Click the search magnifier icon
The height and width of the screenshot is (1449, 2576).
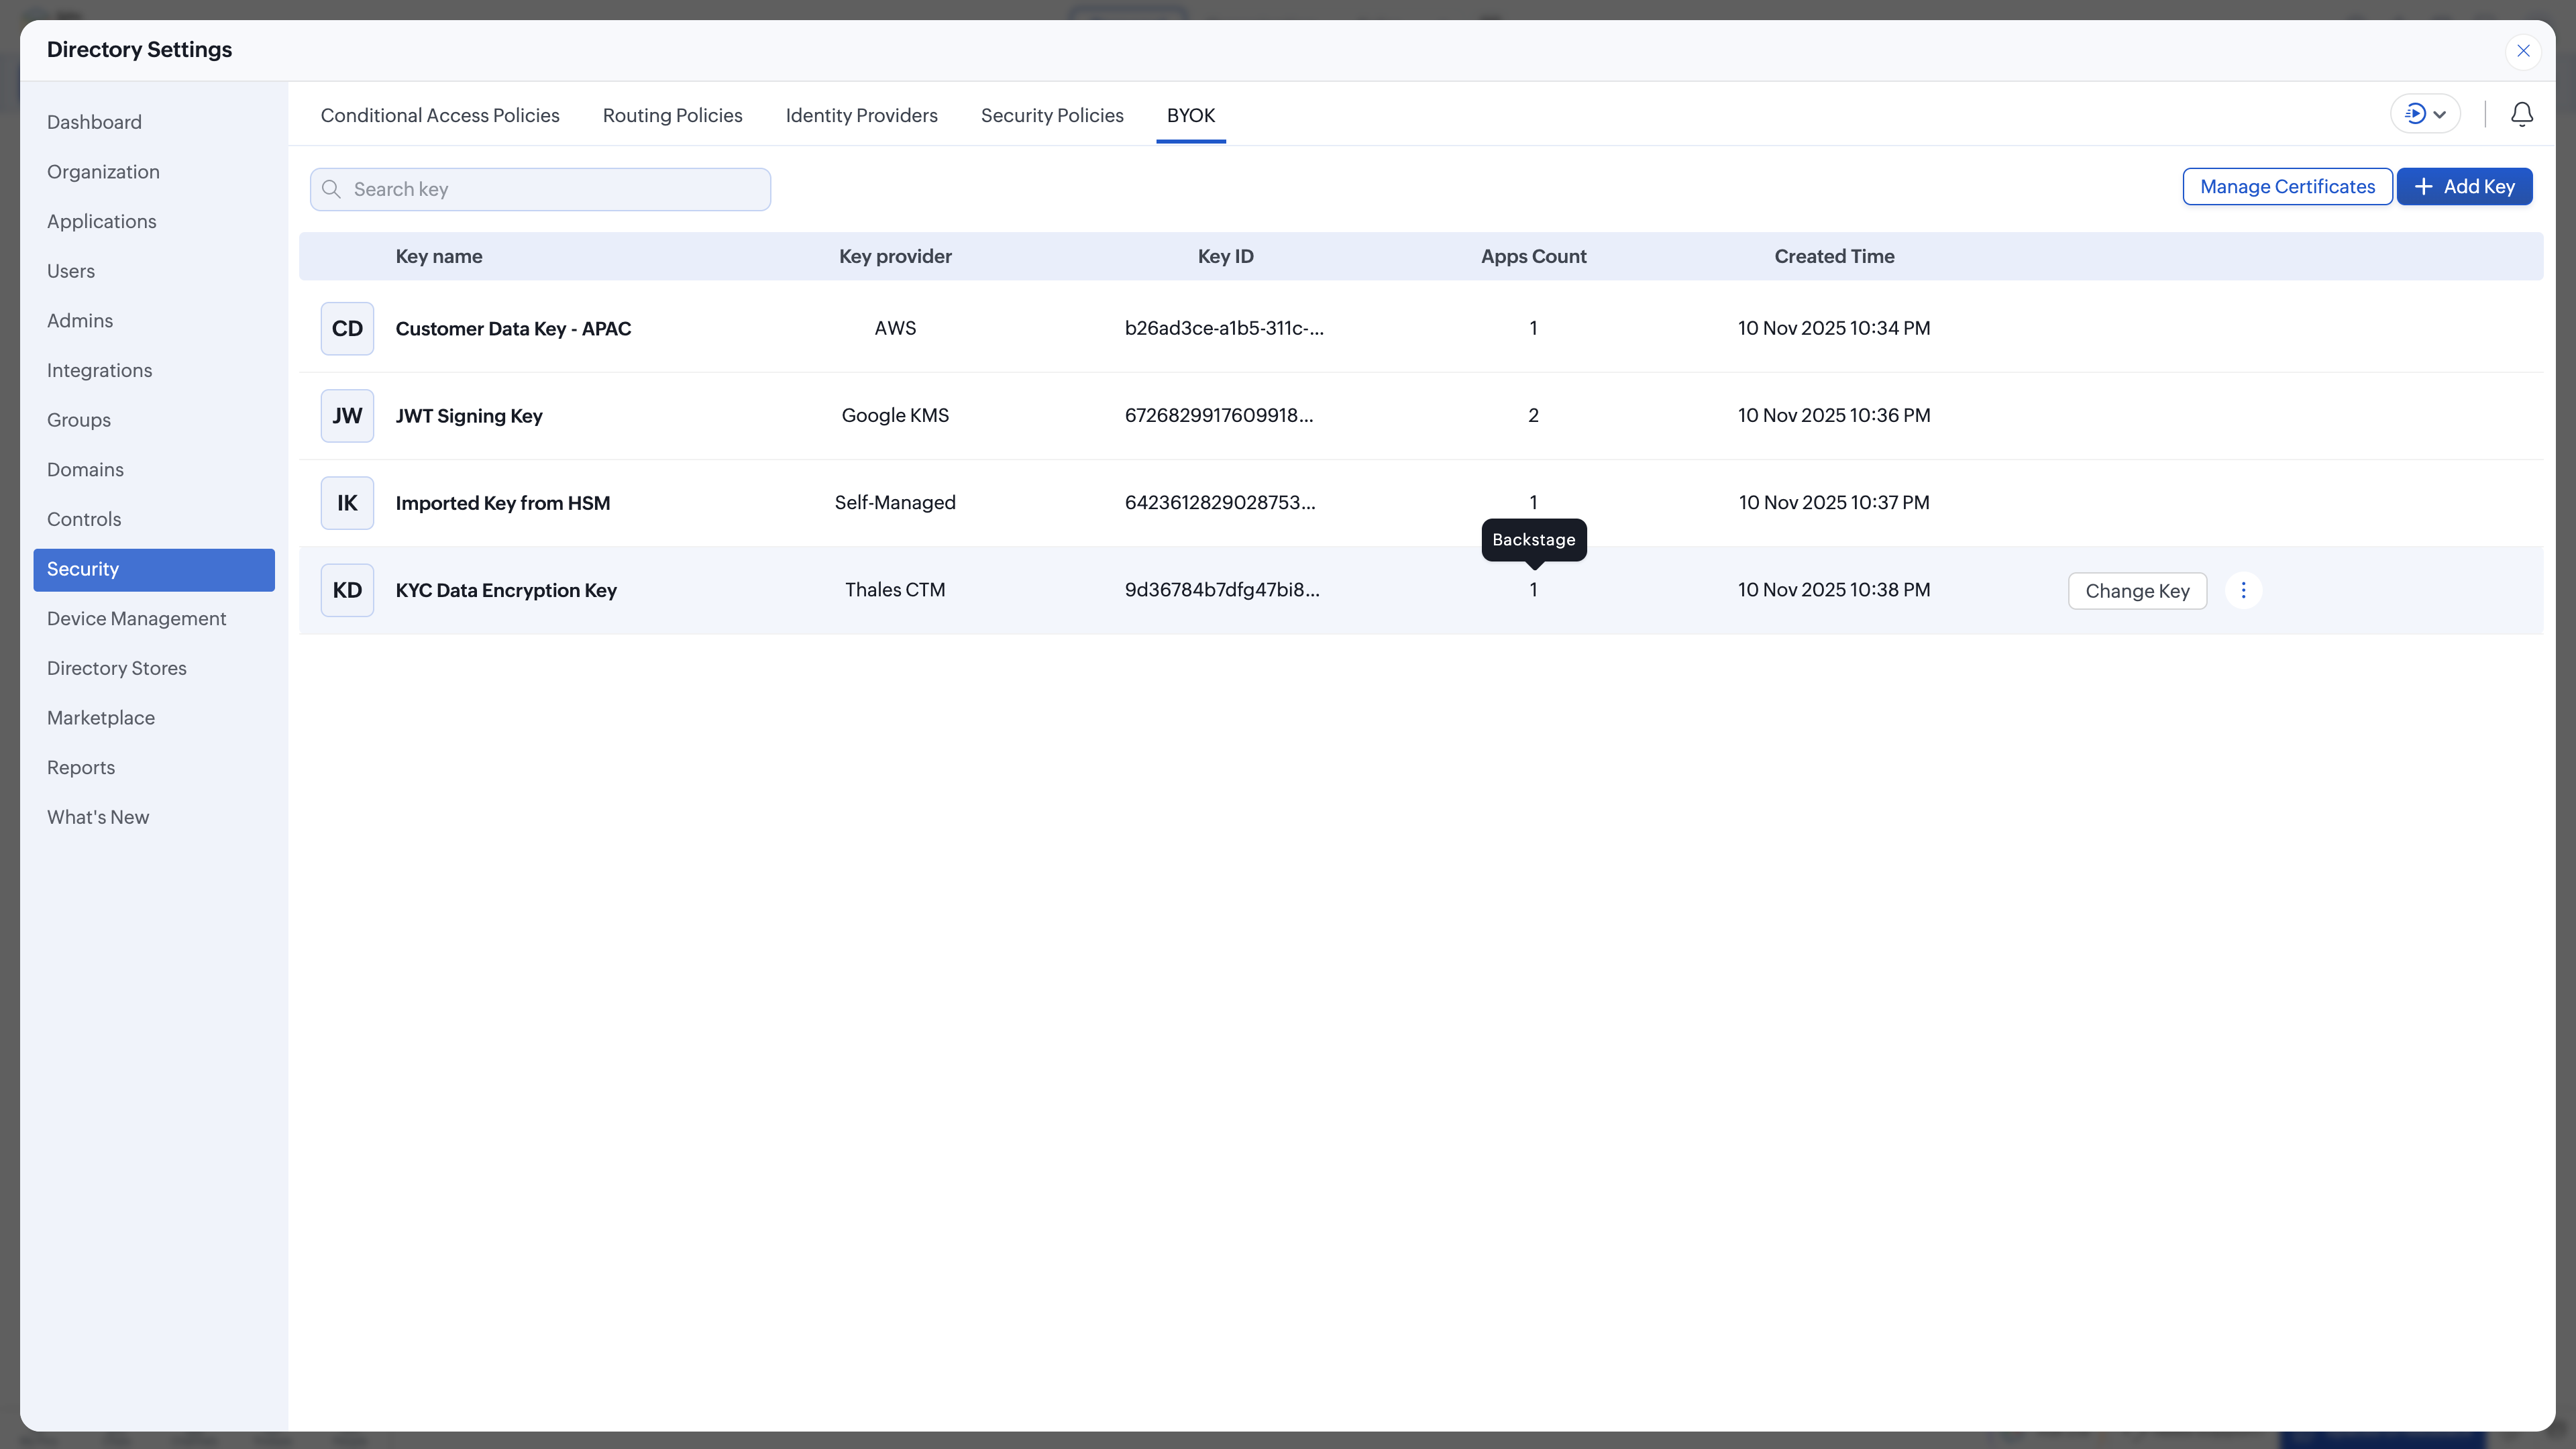(x=331, y=189)
